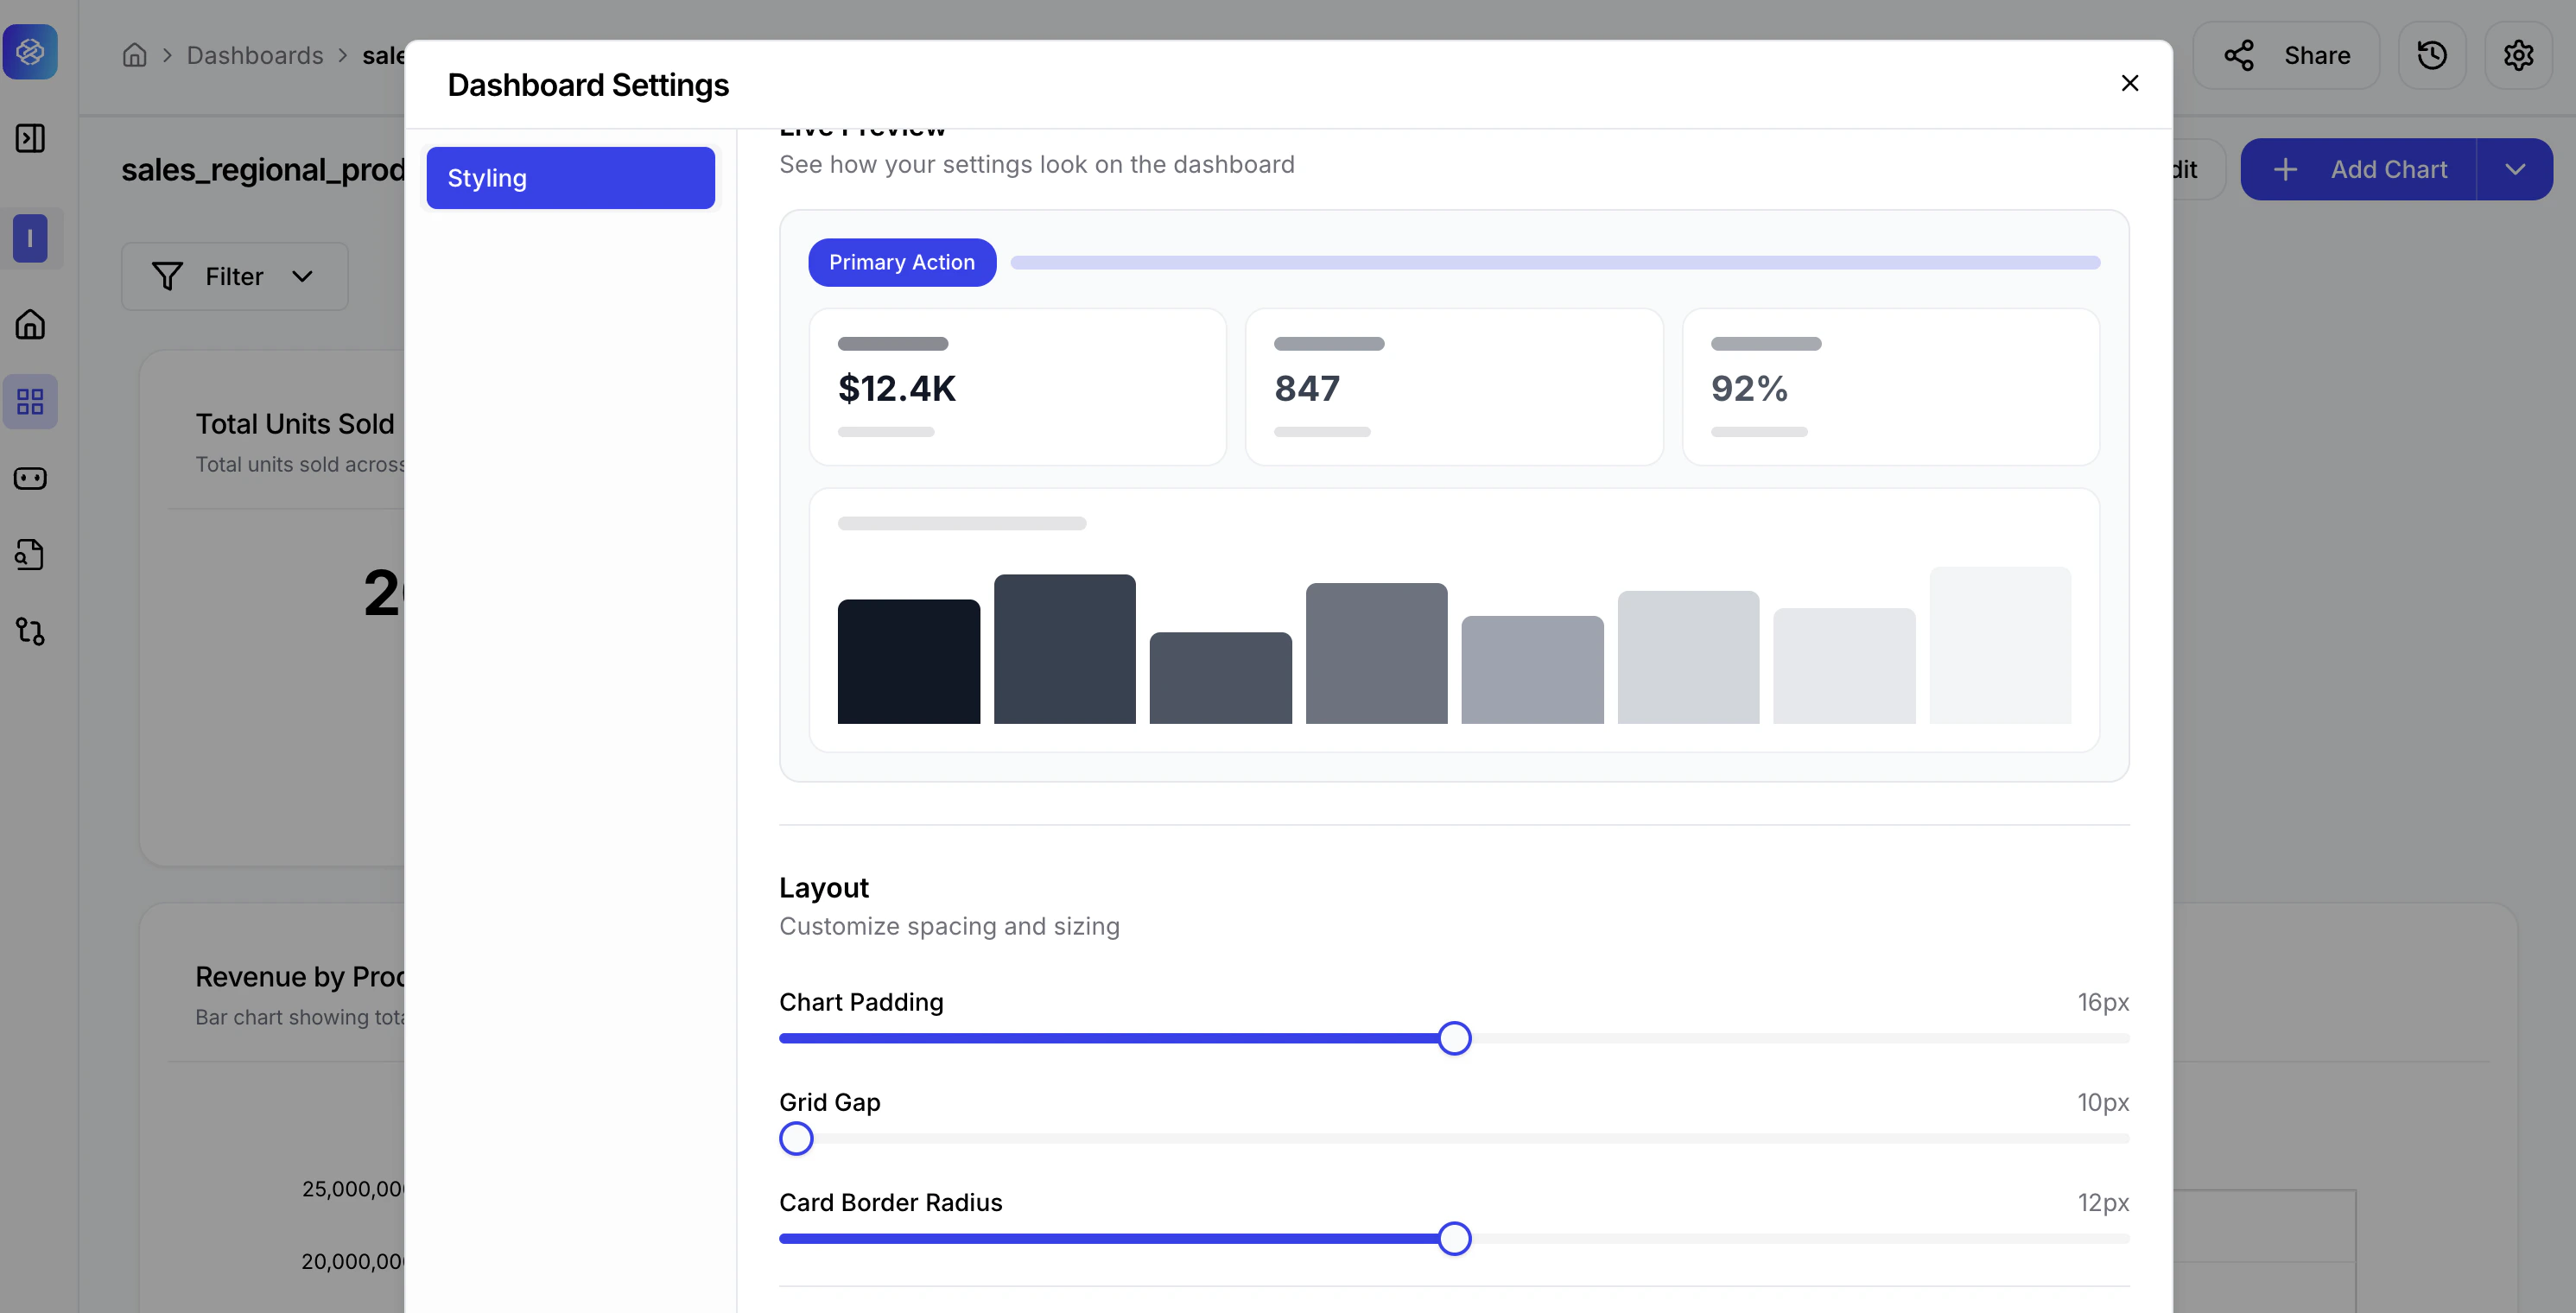Click the Chart Padding label

pyautogui.click(x=861, y=1002)
